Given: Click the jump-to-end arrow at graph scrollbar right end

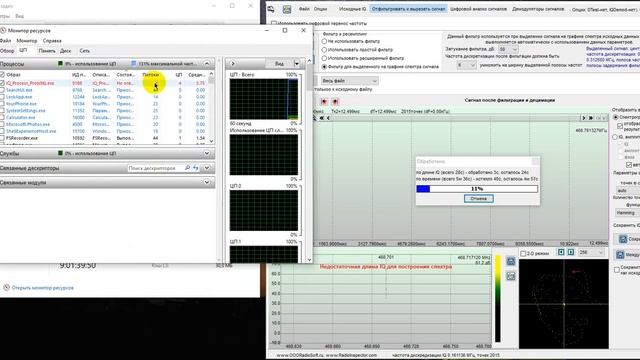Looking at the screenshot, I should coord(591,118).
